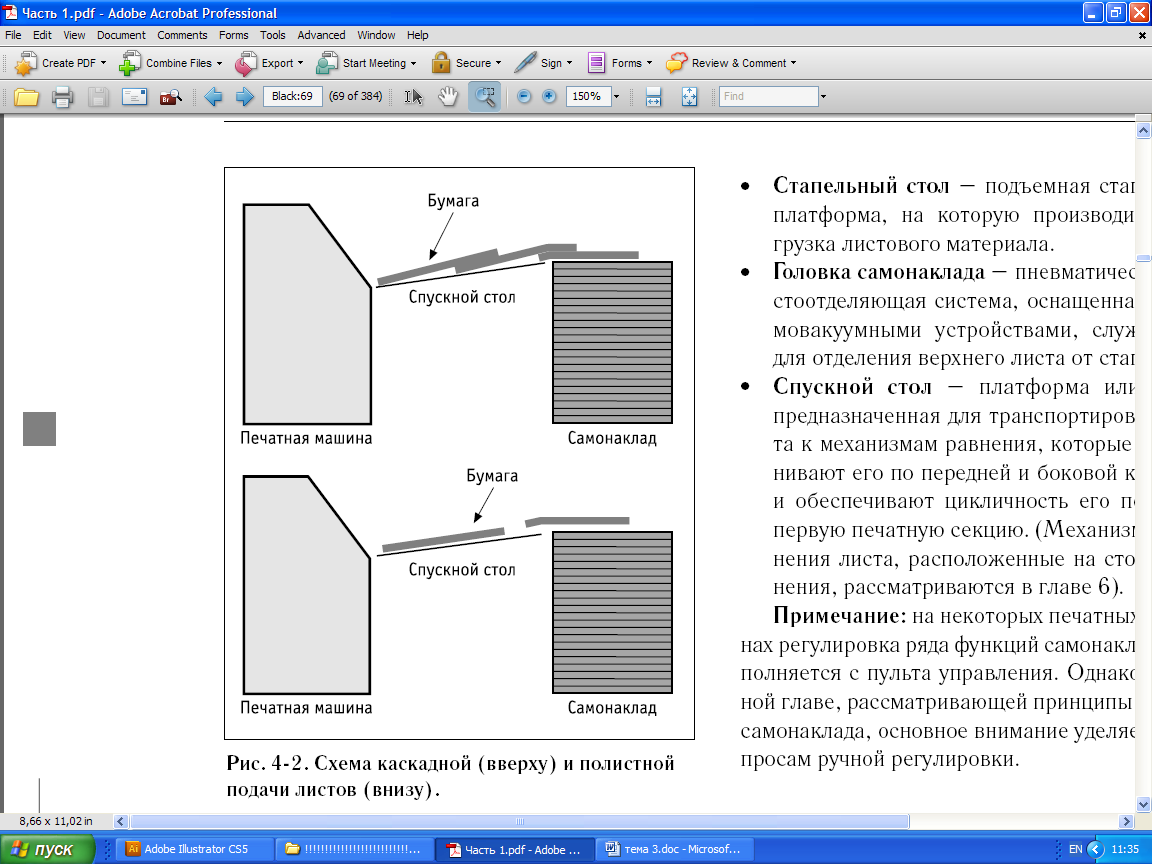This screenshot has width=1152, height=864.
Task: Expand the Export dropdown arrow
Action: click(300, 63)
